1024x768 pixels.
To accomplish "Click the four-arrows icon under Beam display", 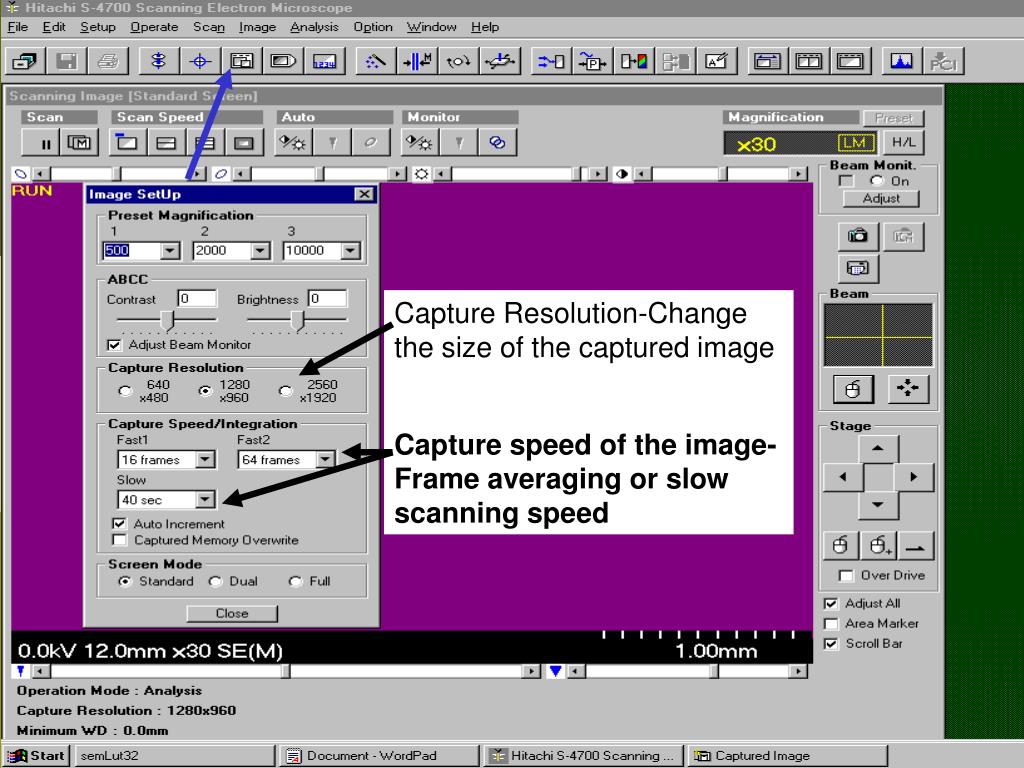I will click(x=908, y=389).
